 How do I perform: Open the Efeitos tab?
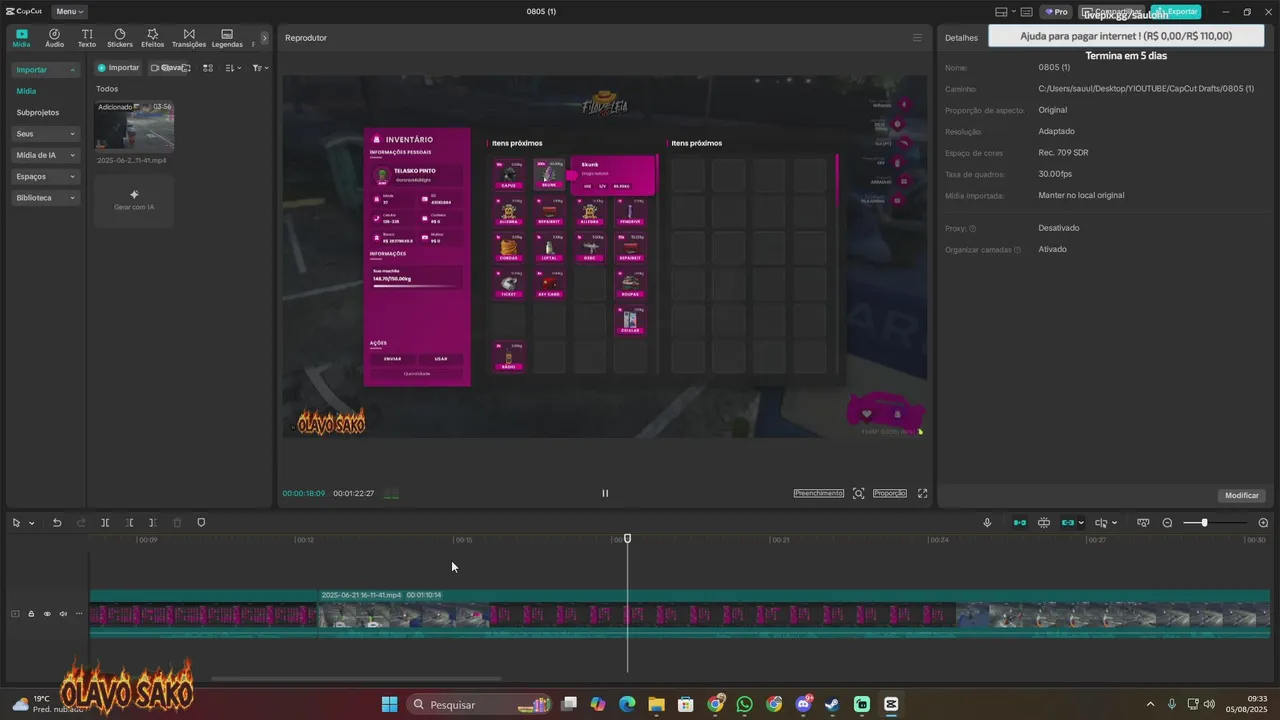(152, 38)
